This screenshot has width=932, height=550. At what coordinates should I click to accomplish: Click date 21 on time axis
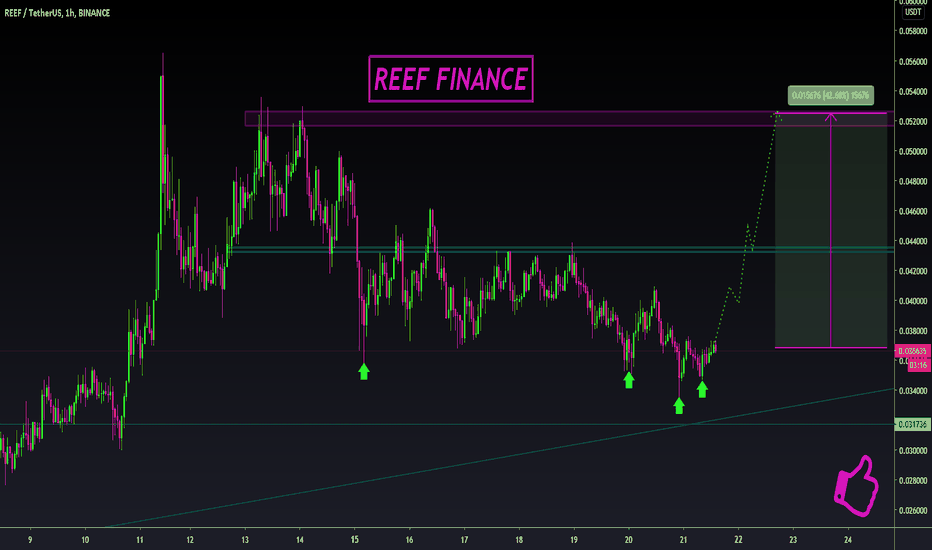684,540
